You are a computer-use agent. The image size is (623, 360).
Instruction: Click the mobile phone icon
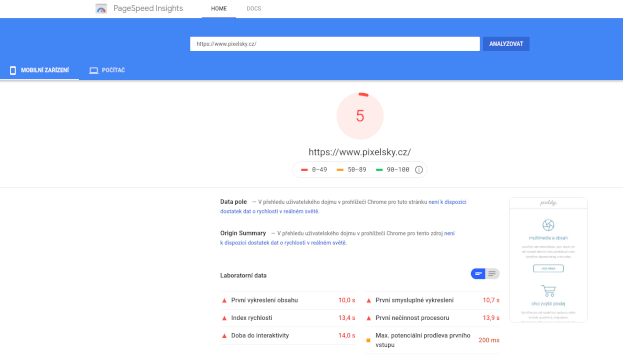(13, 70)
